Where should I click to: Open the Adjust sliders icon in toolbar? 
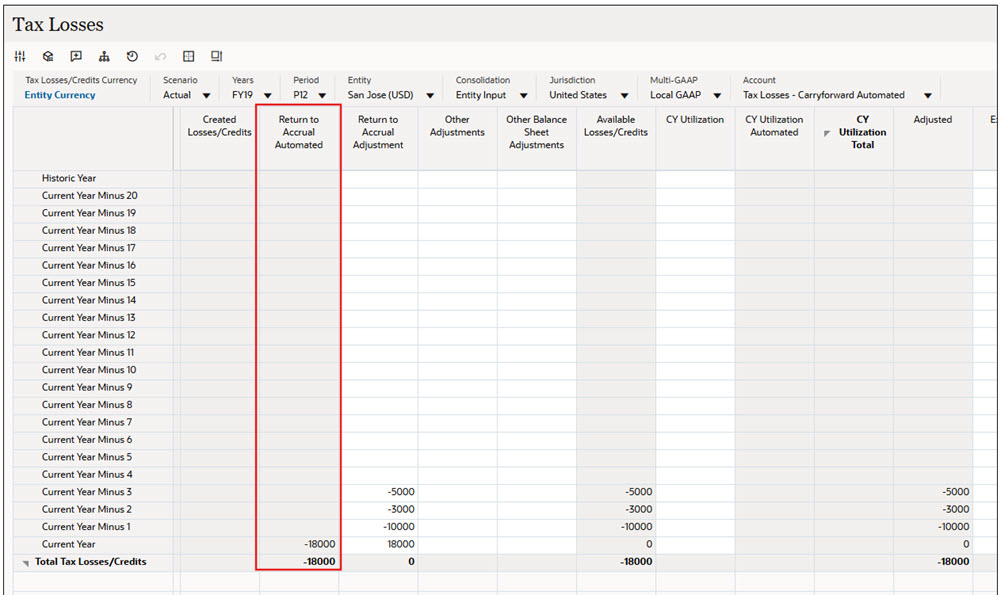20,56
